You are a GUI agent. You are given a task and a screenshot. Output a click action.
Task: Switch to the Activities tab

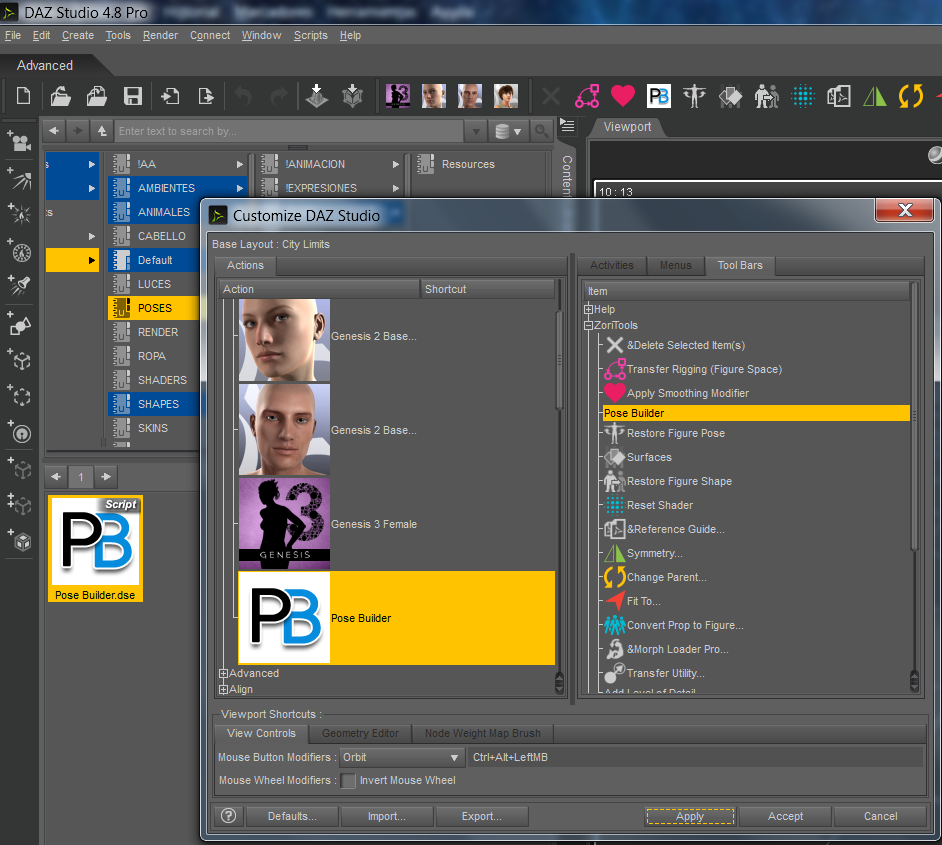[x=612, y=265]
